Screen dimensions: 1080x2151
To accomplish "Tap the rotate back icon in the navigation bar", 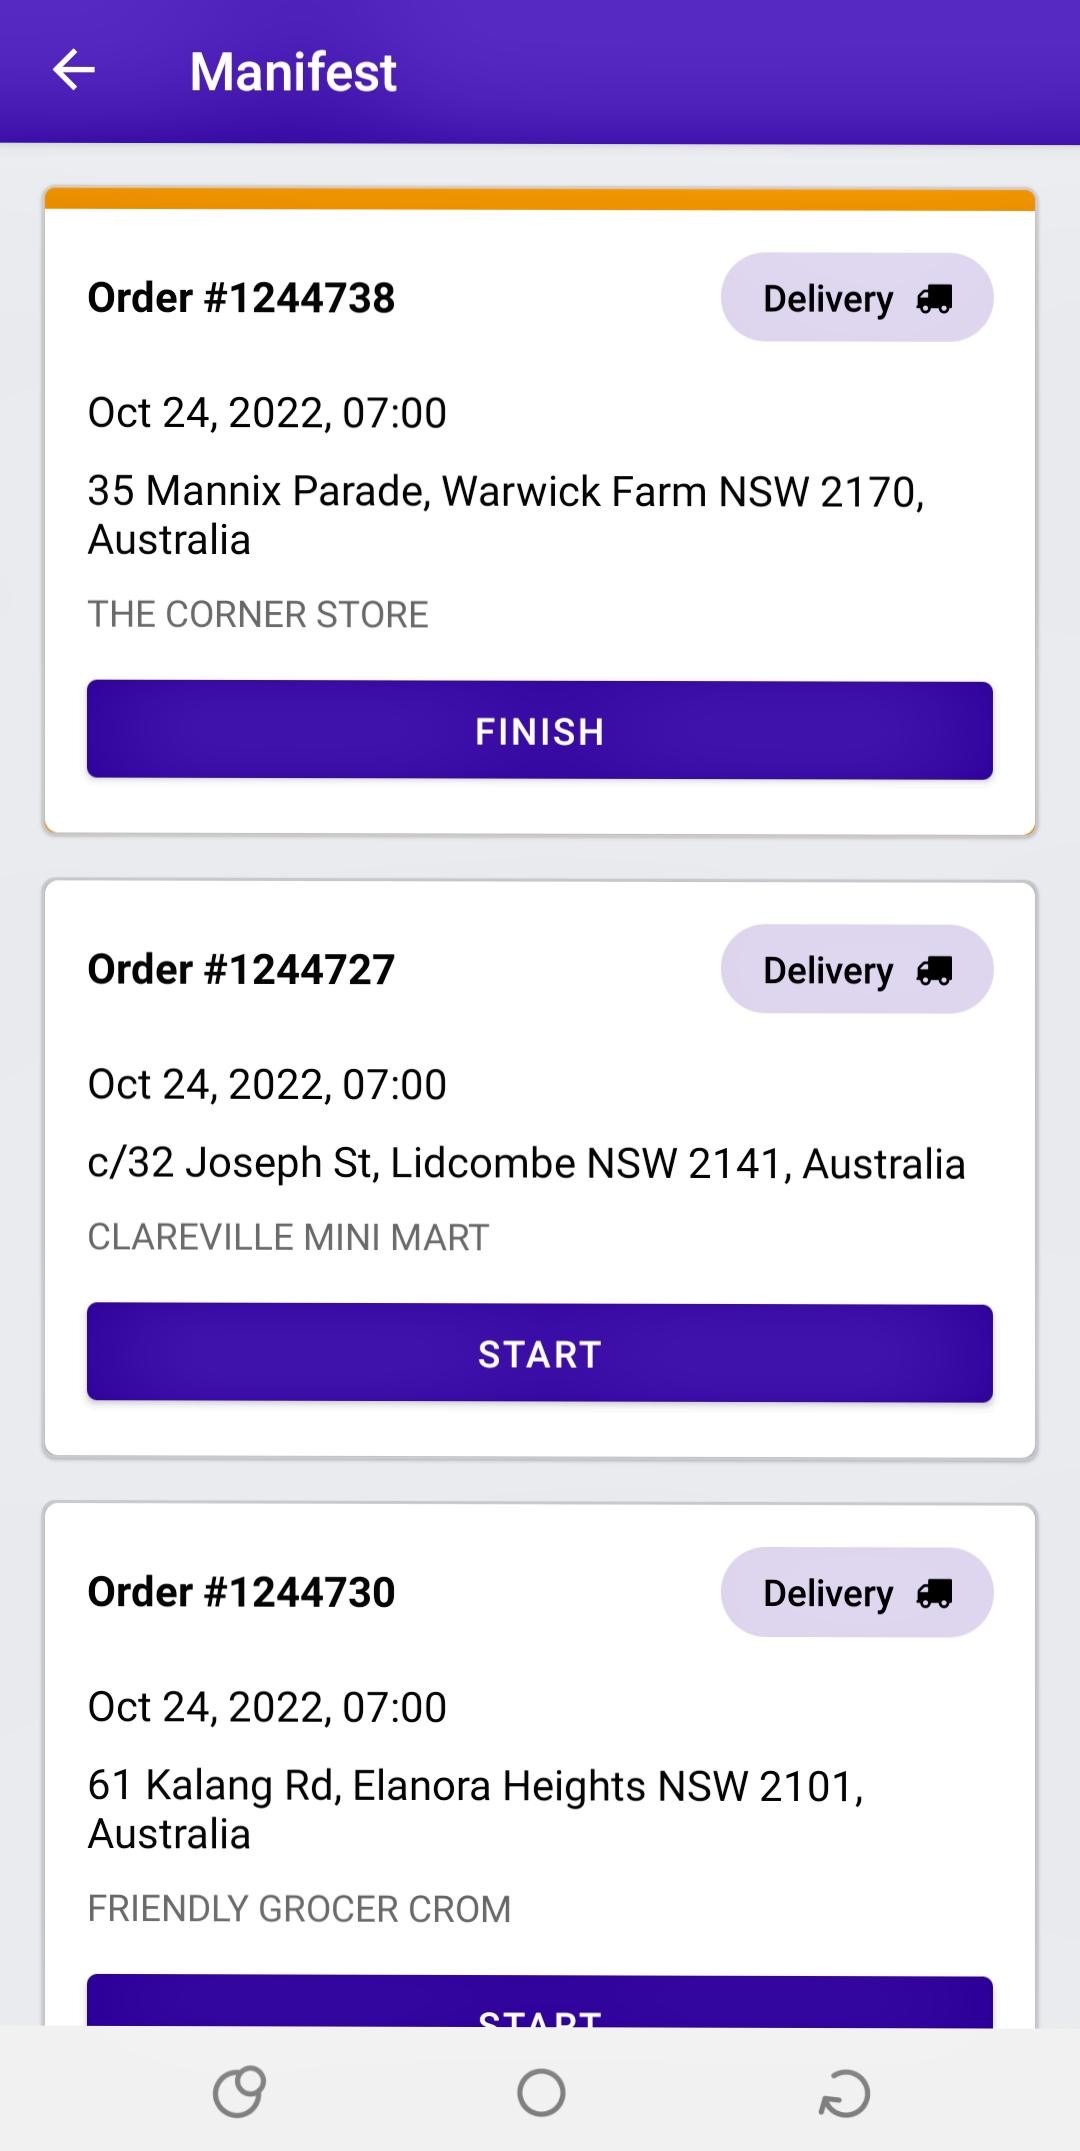I will (x=844, y=2093).
